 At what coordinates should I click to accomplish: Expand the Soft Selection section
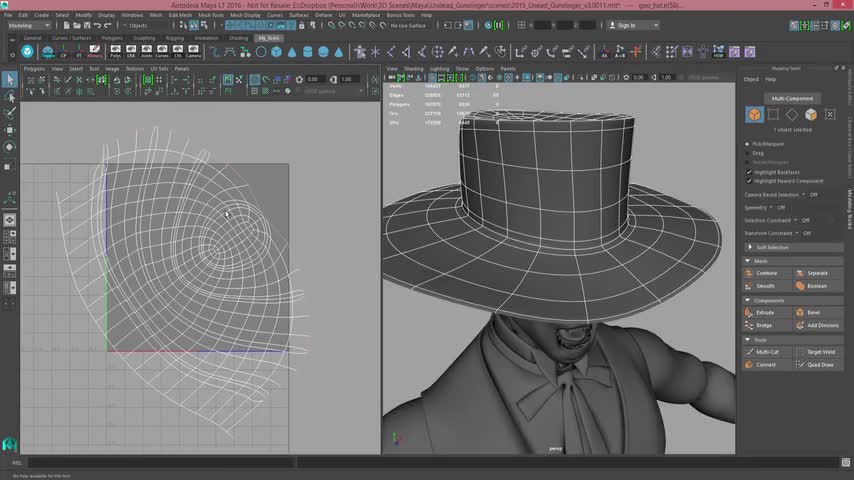(771, 247)
